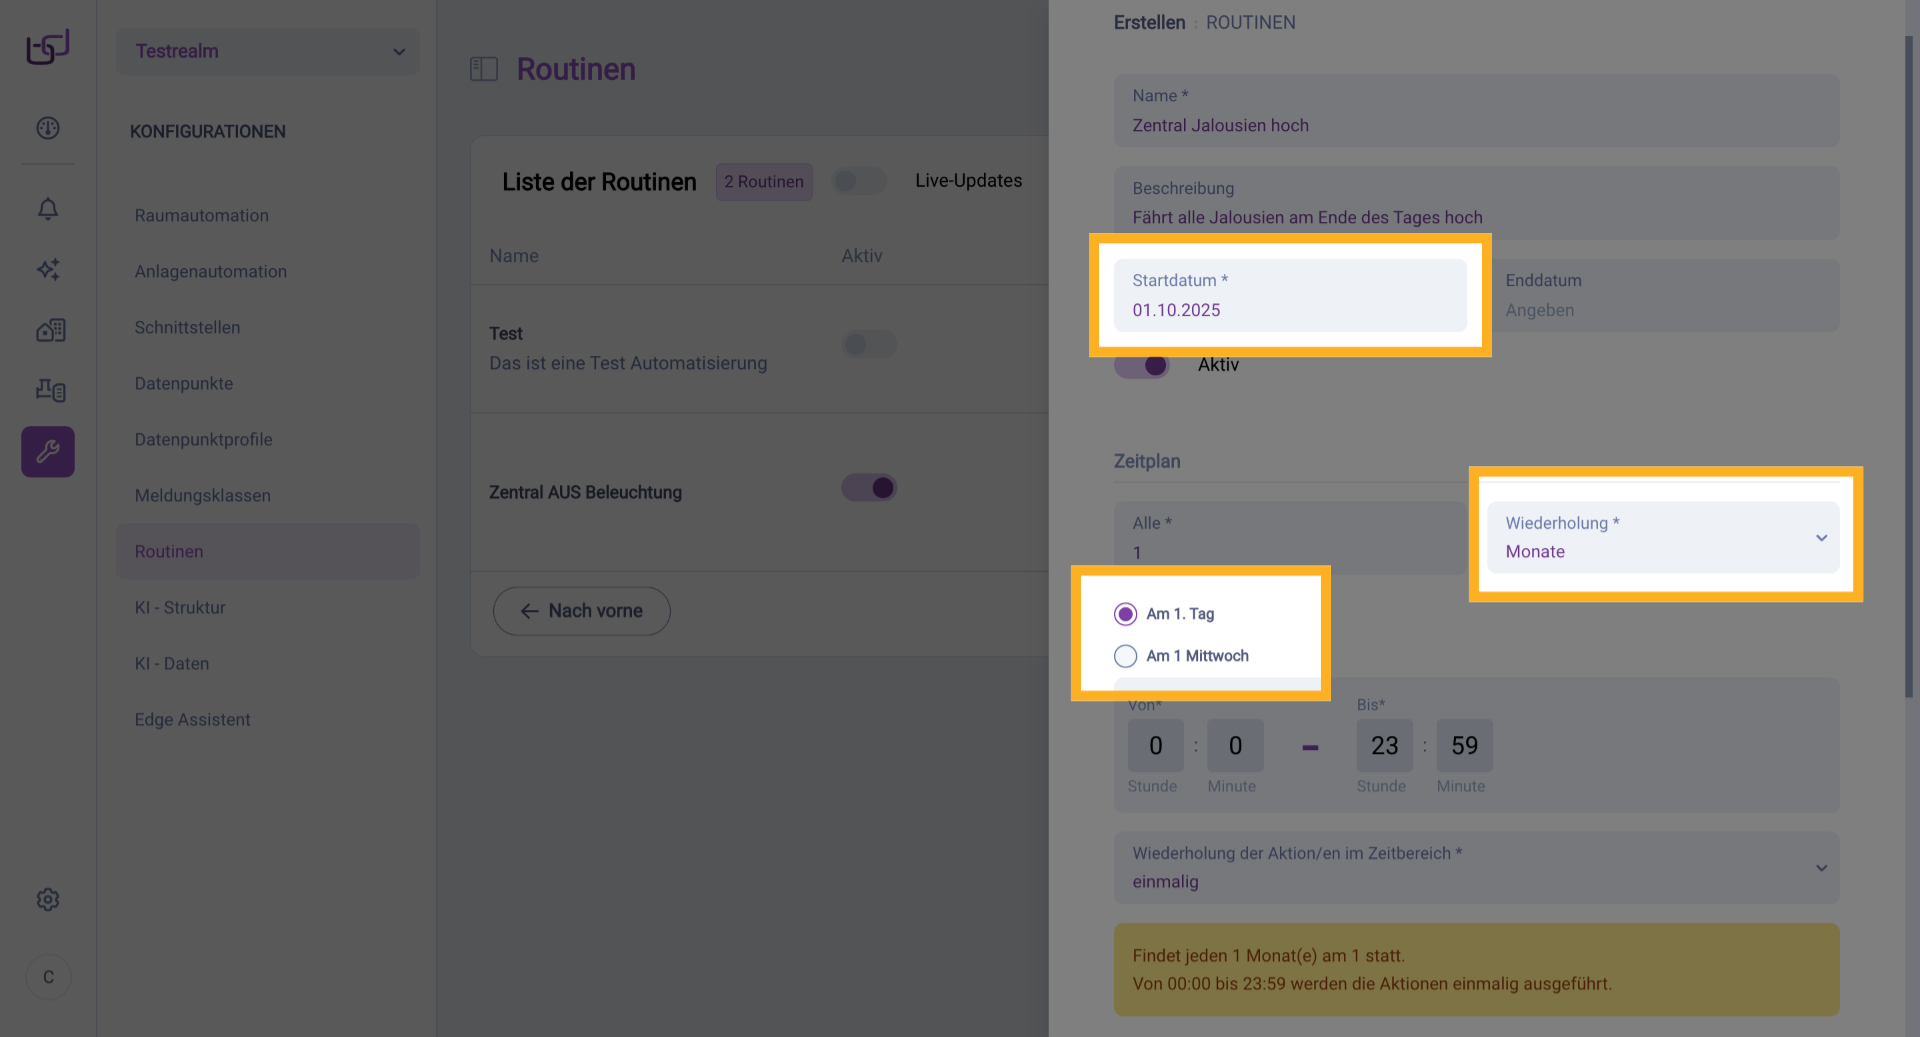Open the Testrealm realm dropdown
This screenshot has height=1037, width=1920.
click(268, 51)
